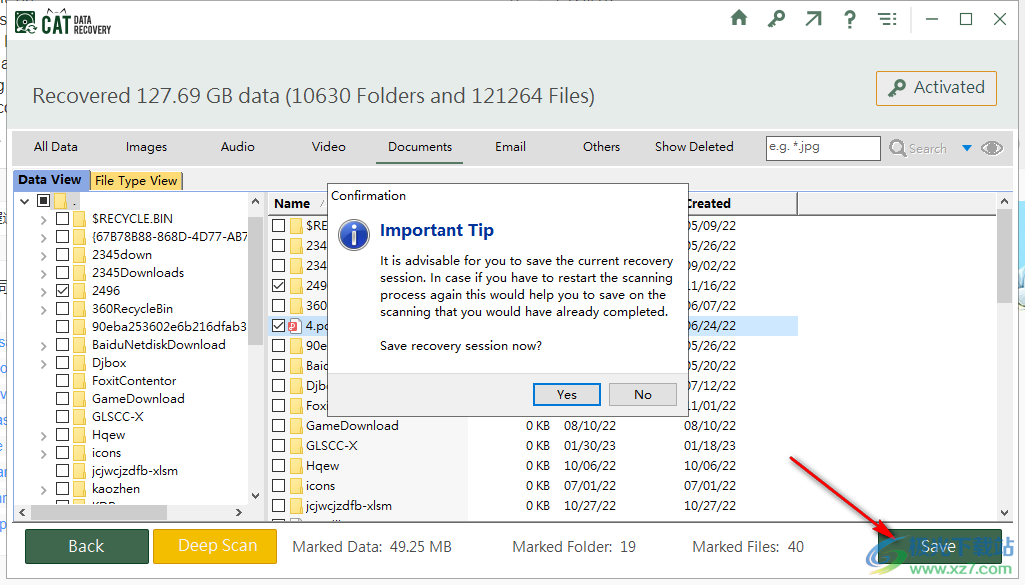The image size is (1025, 585).
Task: Click the key icon on the Activated button
Action: [x=896, y=88]
